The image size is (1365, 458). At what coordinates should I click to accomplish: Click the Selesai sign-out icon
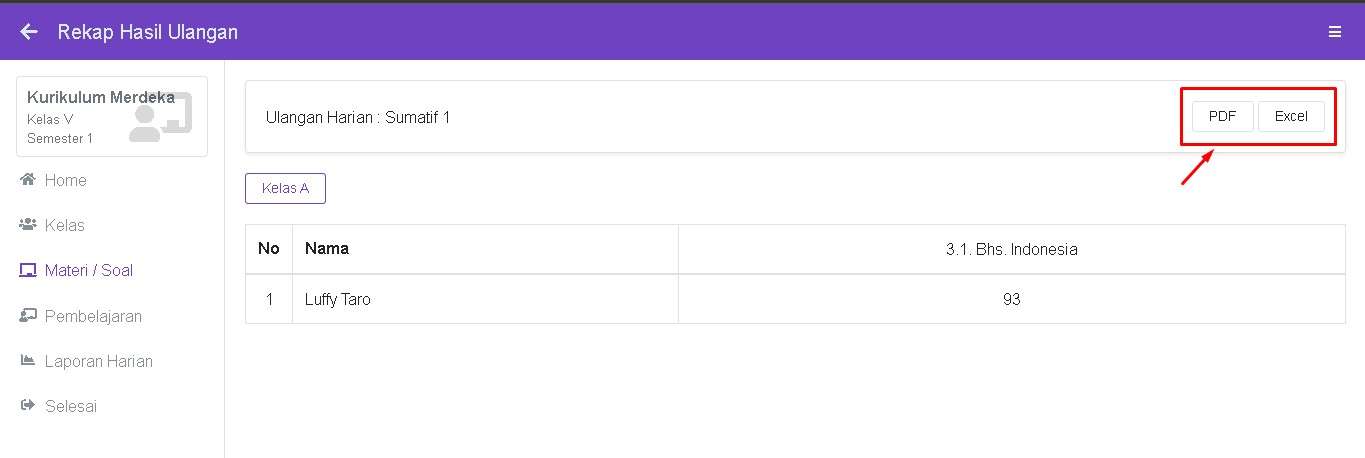pos(28,407)
